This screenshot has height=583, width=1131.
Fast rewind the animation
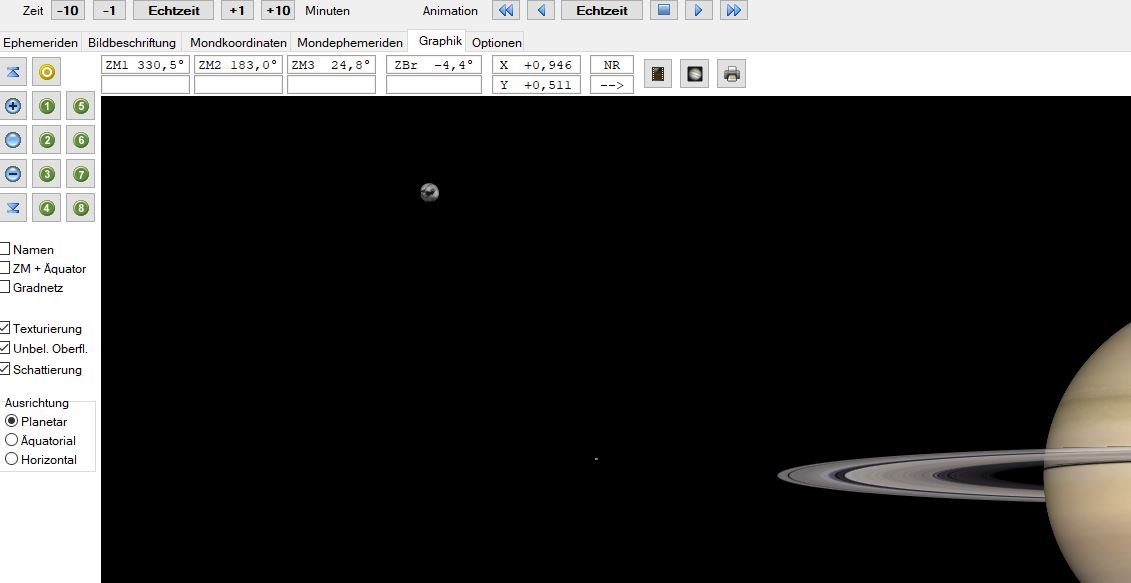tap(506, 10)
